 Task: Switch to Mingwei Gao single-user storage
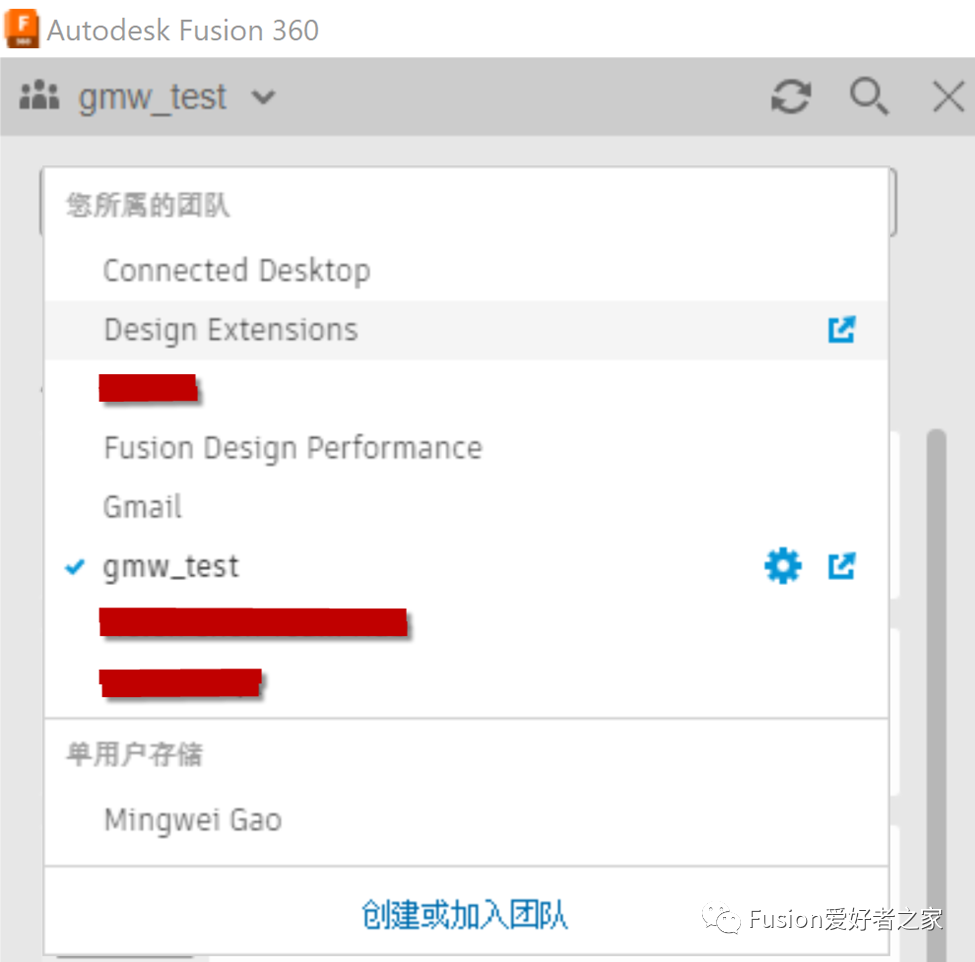tap(193, 820)
